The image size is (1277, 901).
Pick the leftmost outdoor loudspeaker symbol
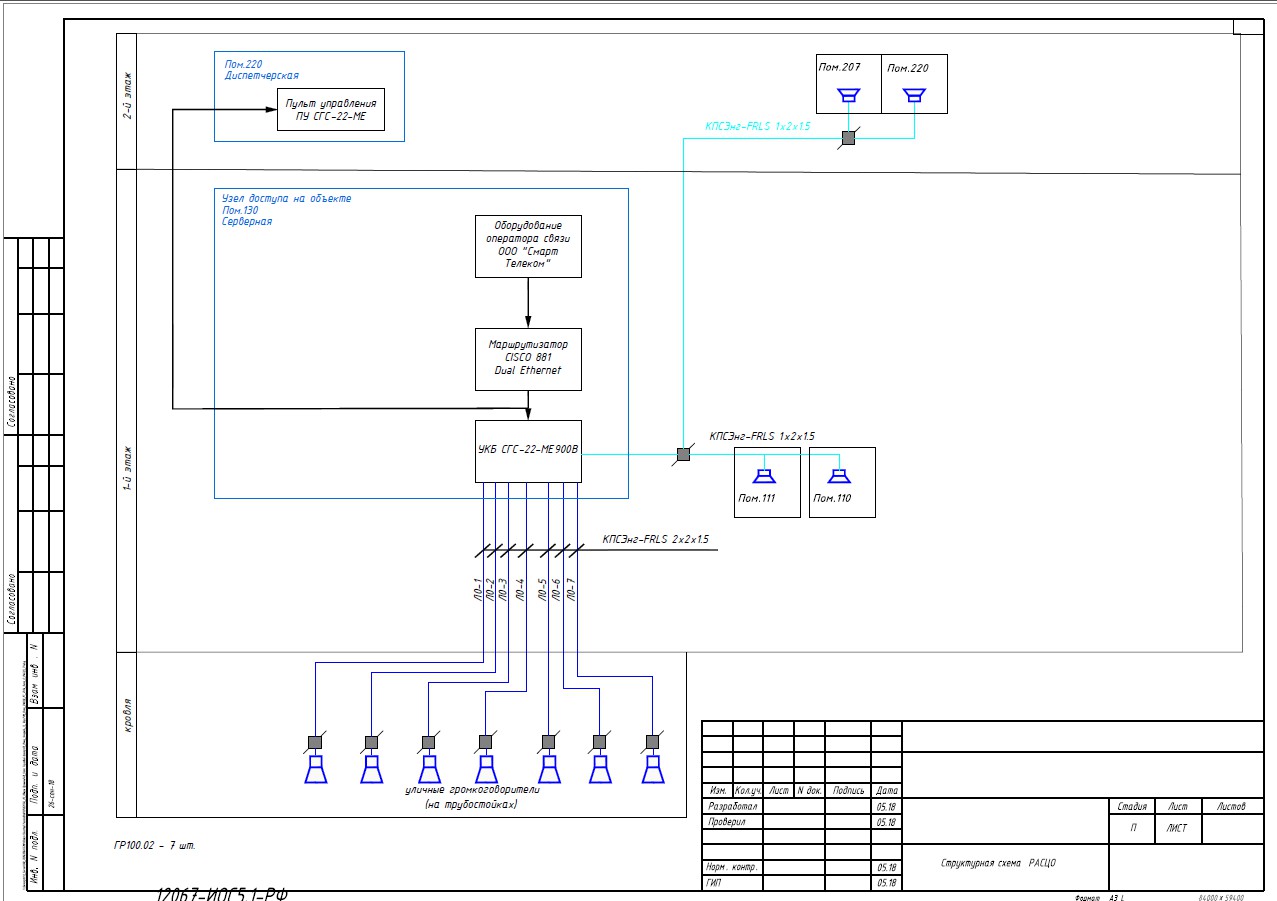coord(315,770)
